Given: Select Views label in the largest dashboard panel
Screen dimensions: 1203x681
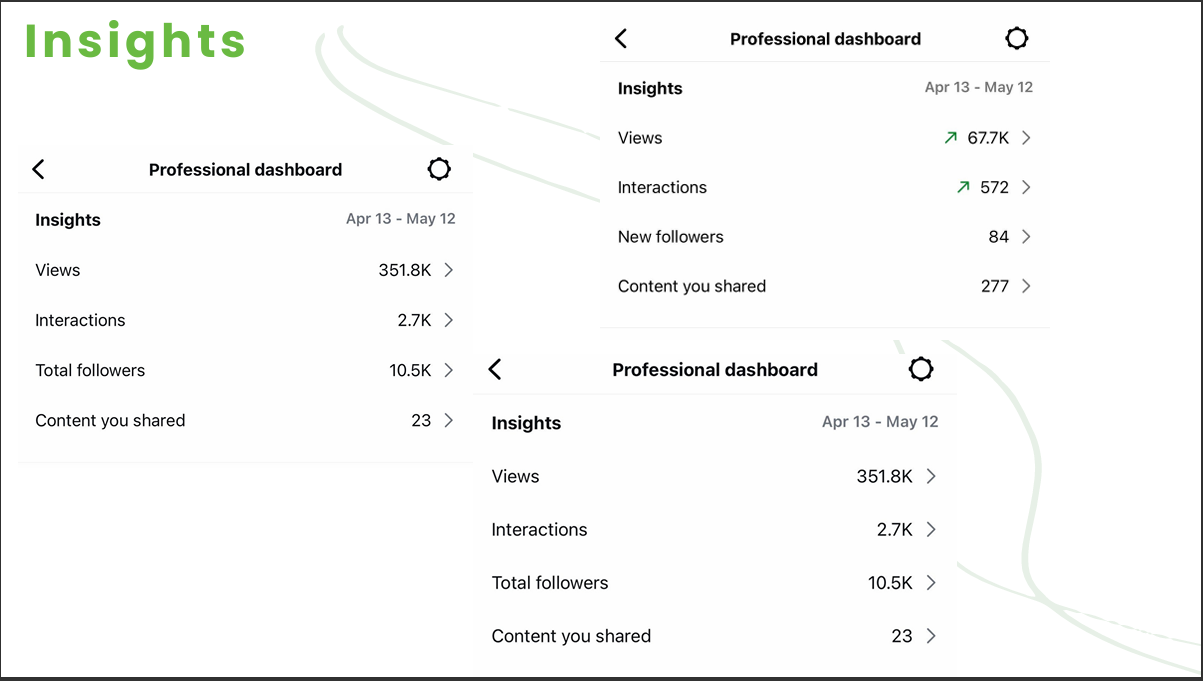Looking at the screenshot, I should pyautogui.click(x=516, y=477).
